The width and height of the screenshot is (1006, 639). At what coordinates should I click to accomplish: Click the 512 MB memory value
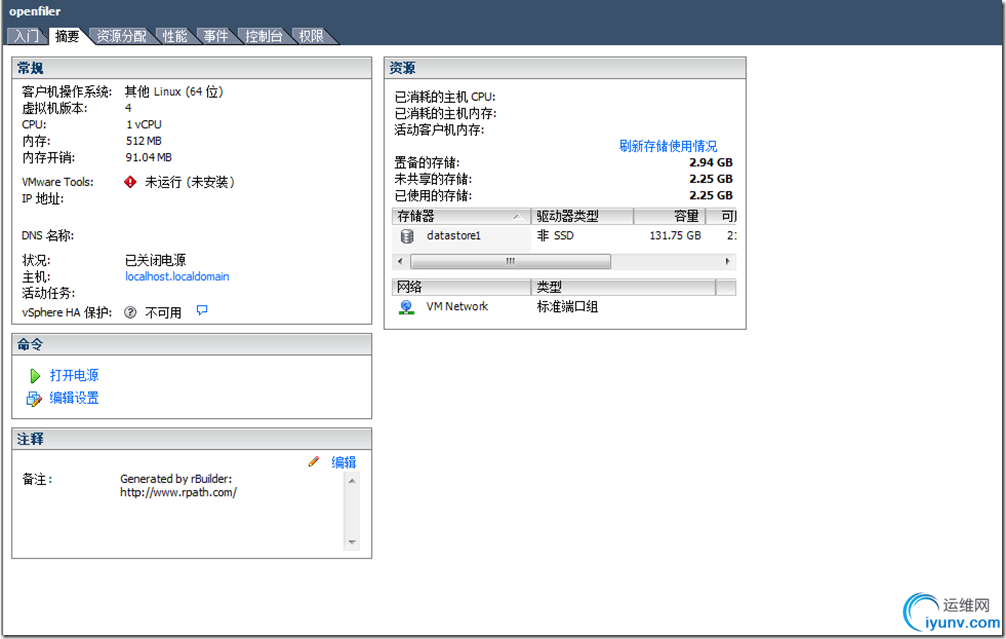pyautogui.click(x=144, y=141)
